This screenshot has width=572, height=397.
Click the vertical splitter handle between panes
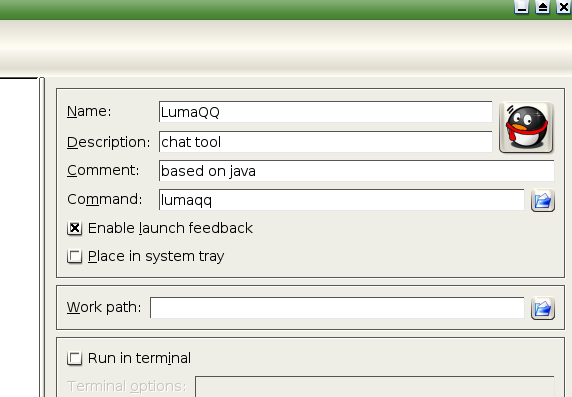[x=42, y=237]
